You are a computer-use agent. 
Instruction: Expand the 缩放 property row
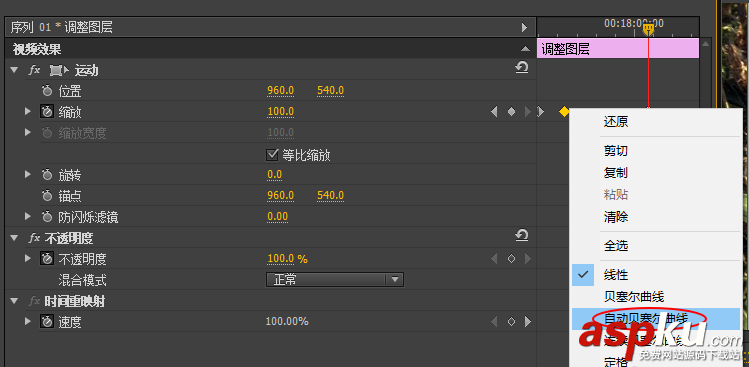(x=28, y=112)
